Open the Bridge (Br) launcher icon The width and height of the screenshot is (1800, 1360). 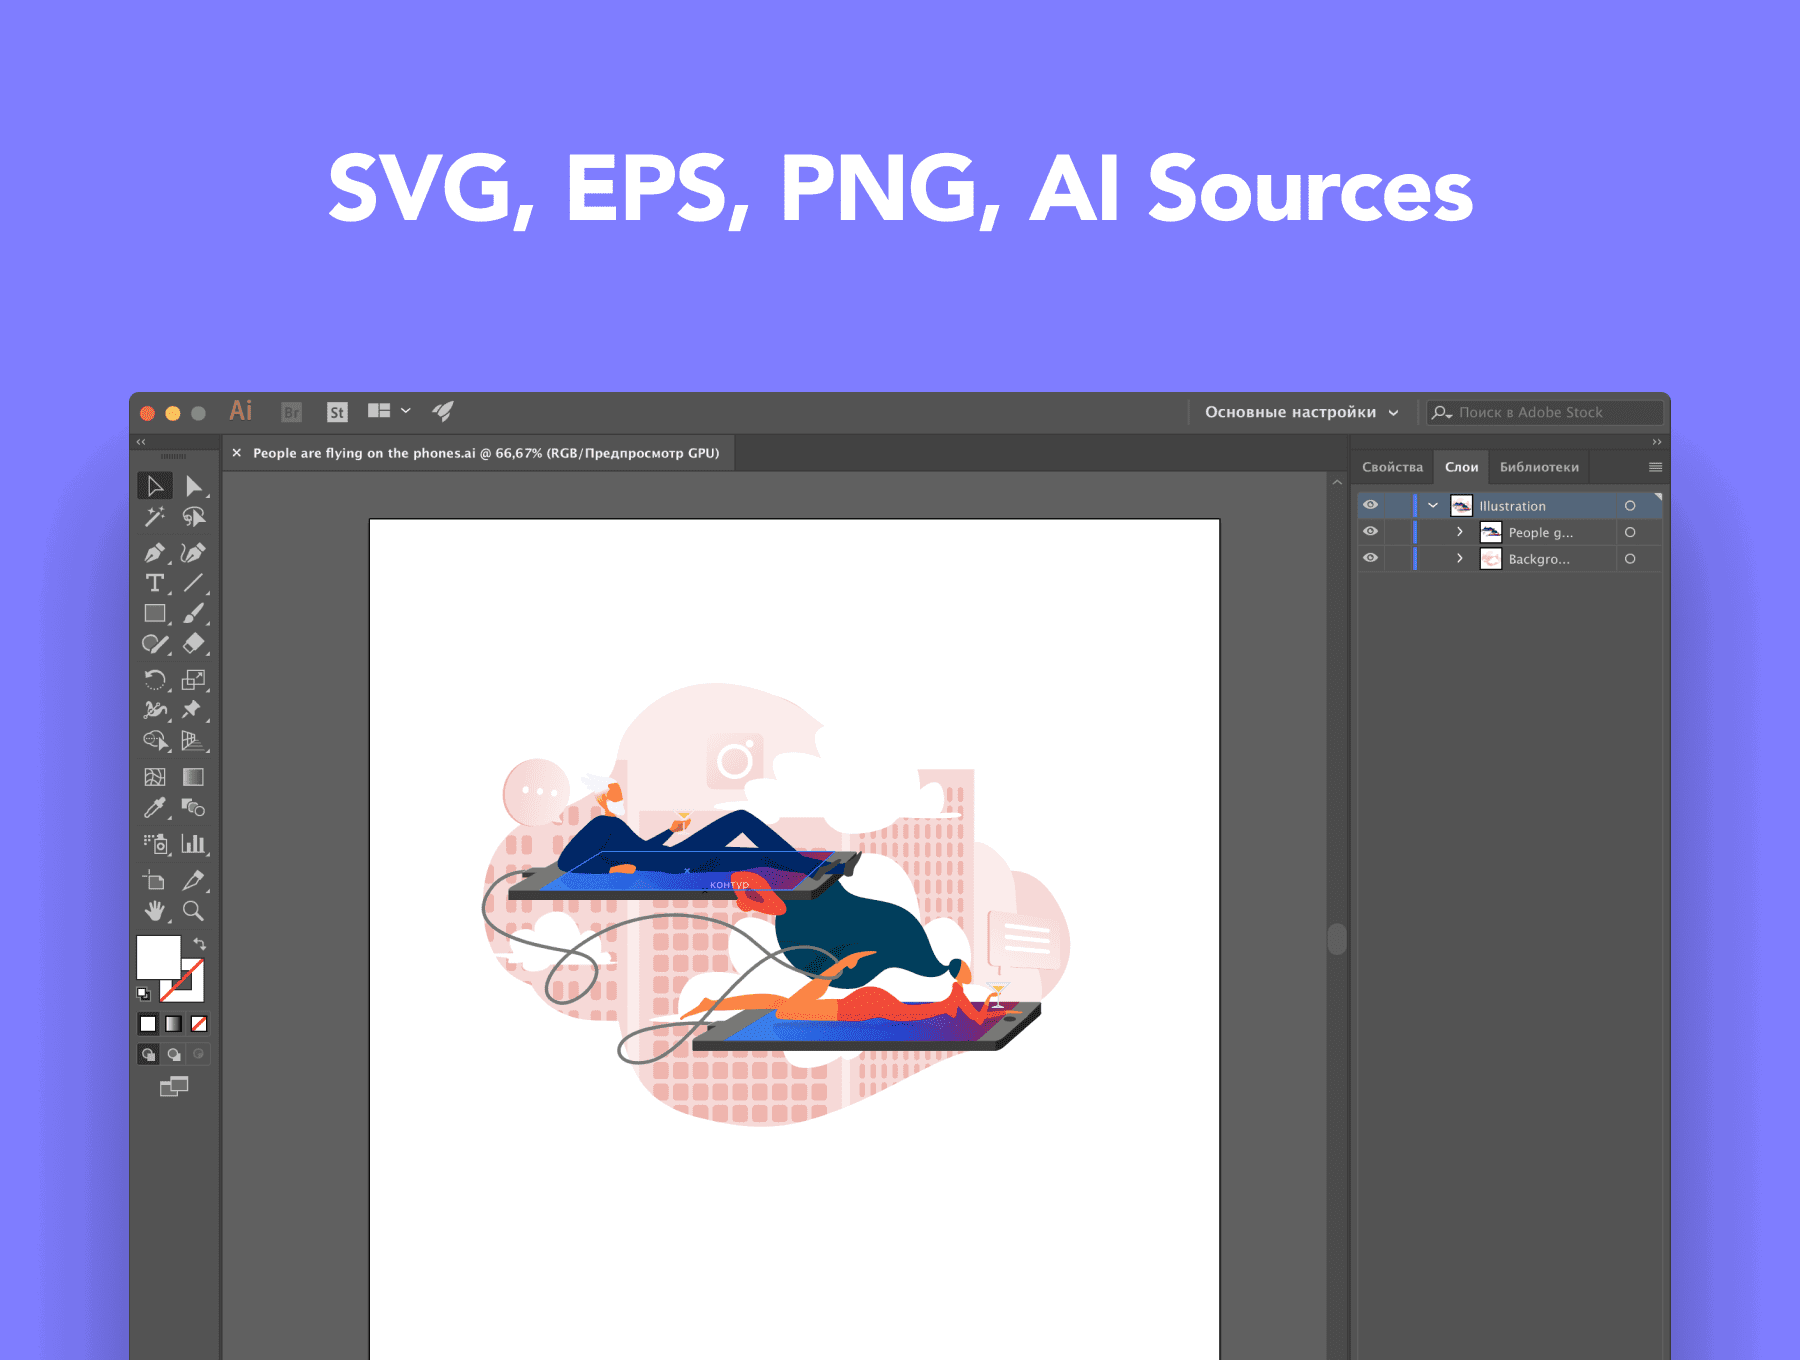(x=291, y=412)
